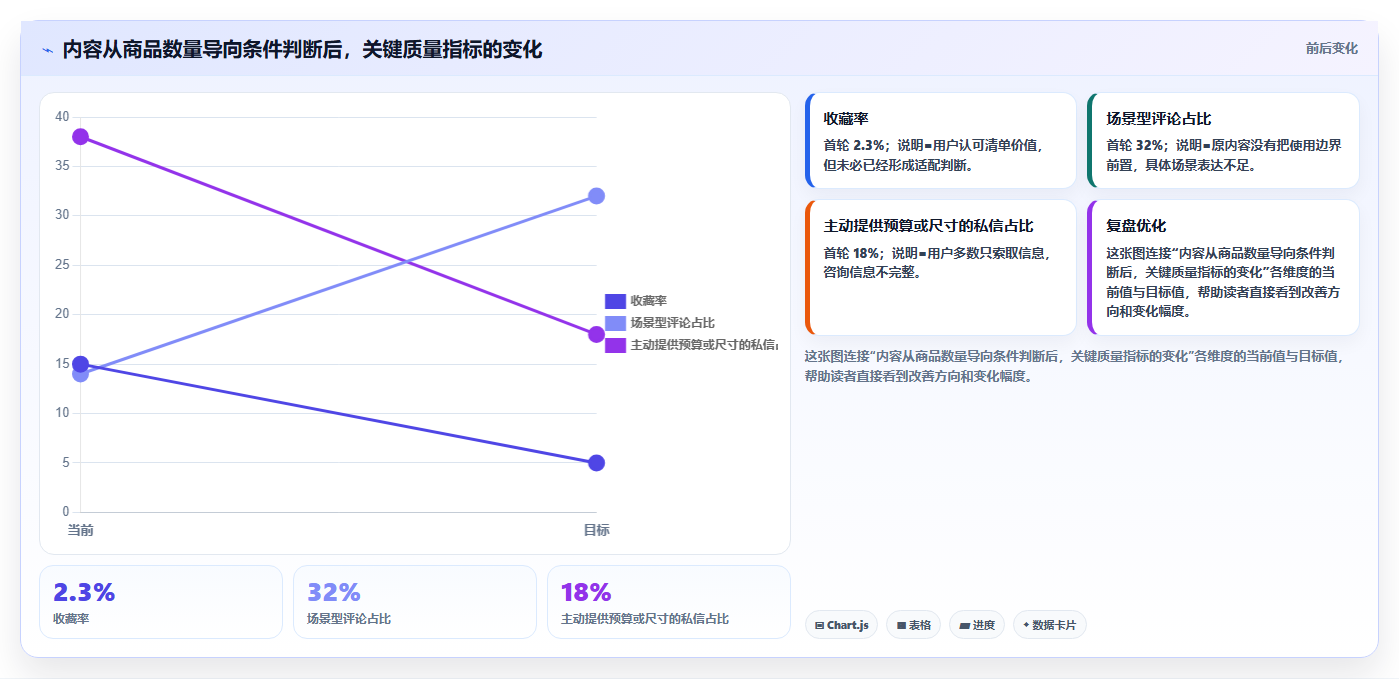Click the 40 y-axis tick label

(x=62, y=117)
